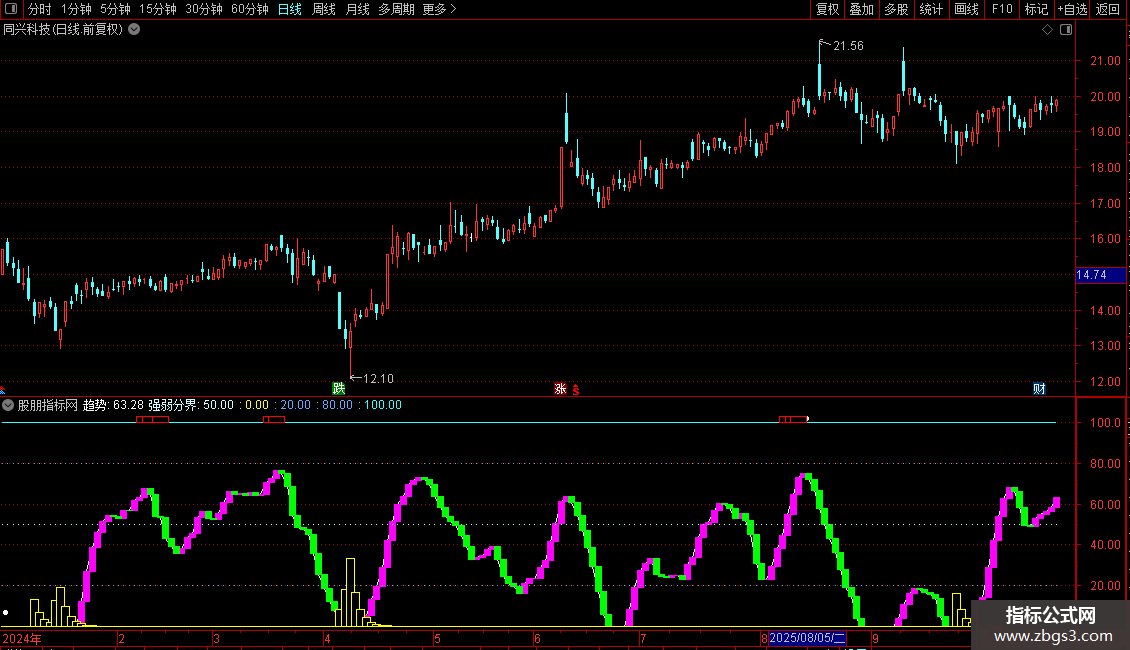Click month 6 on the time axis
Viewport: 1130px width, 650px height.
(x=538, y=638)
